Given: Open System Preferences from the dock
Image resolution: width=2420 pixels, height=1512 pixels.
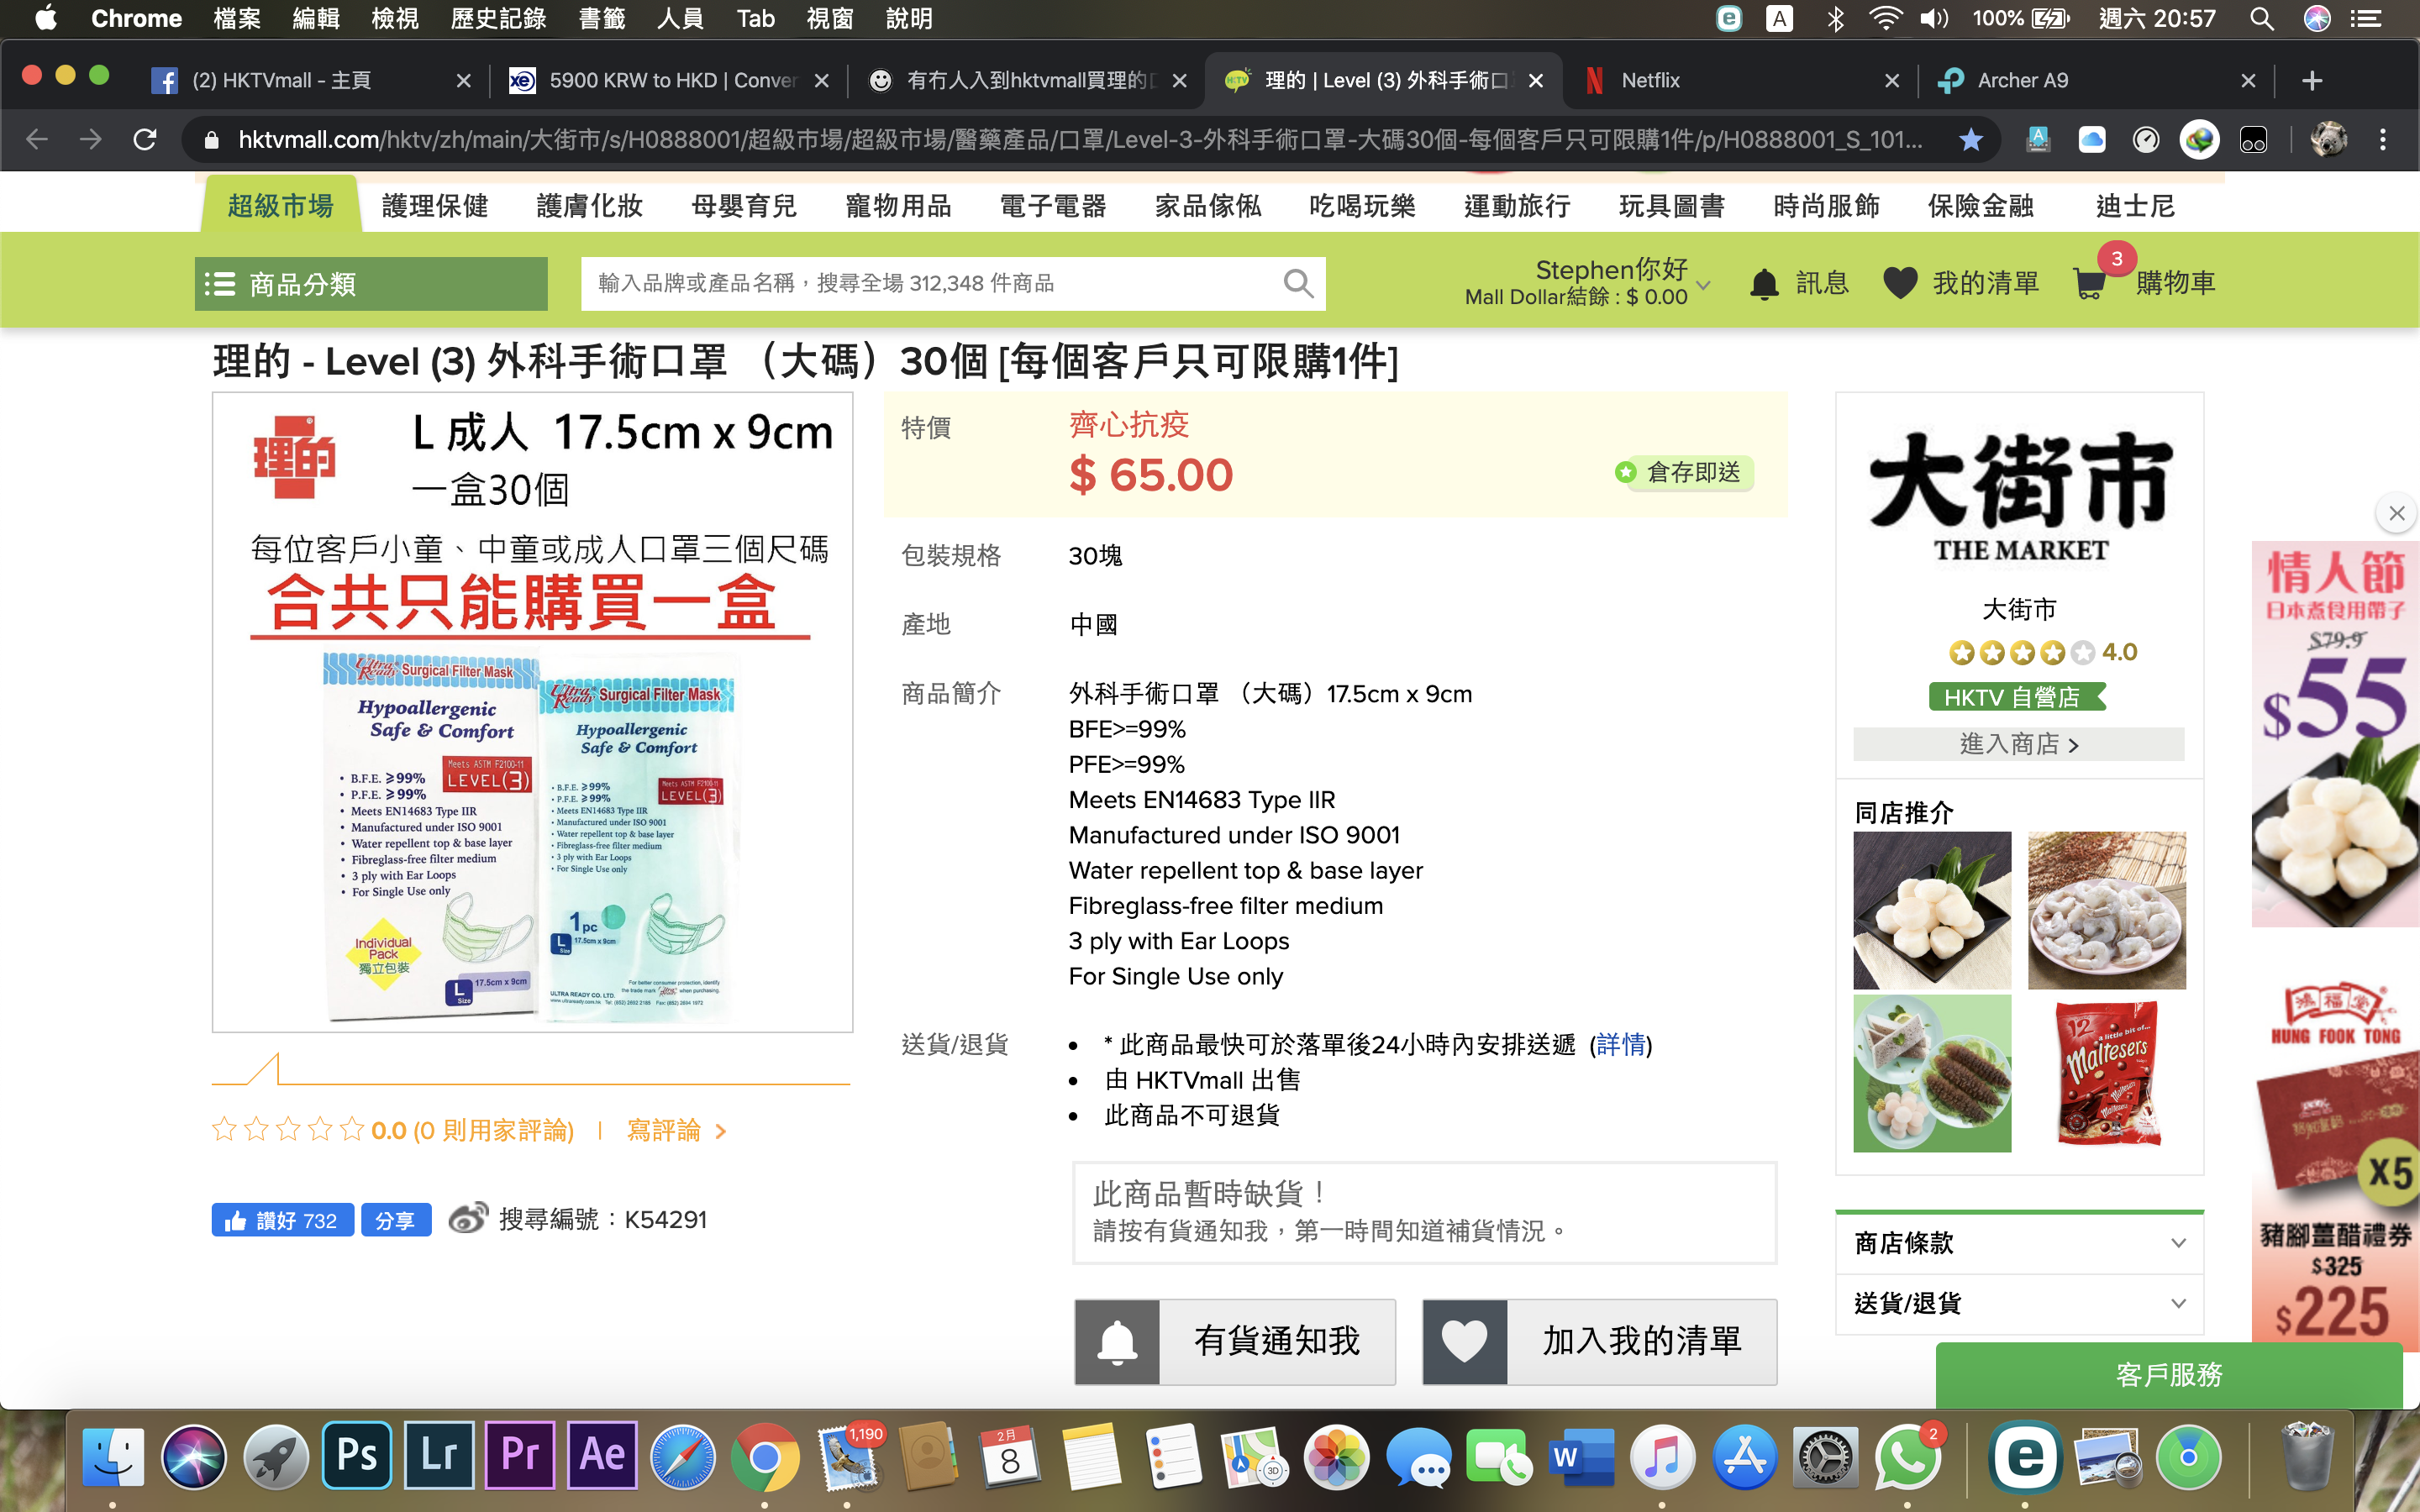Looking at the screenshot, I should click(x=1825, y=1457).
